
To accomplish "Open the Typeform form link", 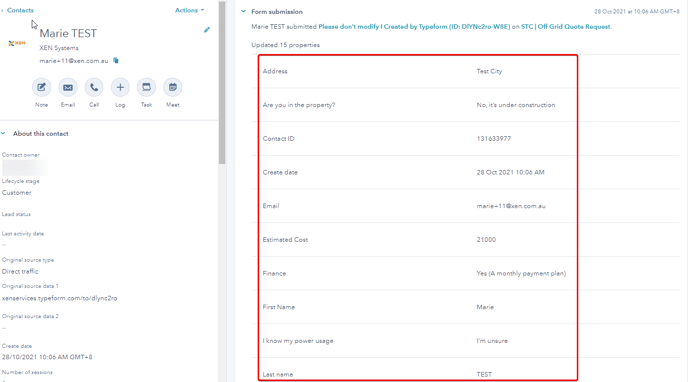I will tap(414, 27).
